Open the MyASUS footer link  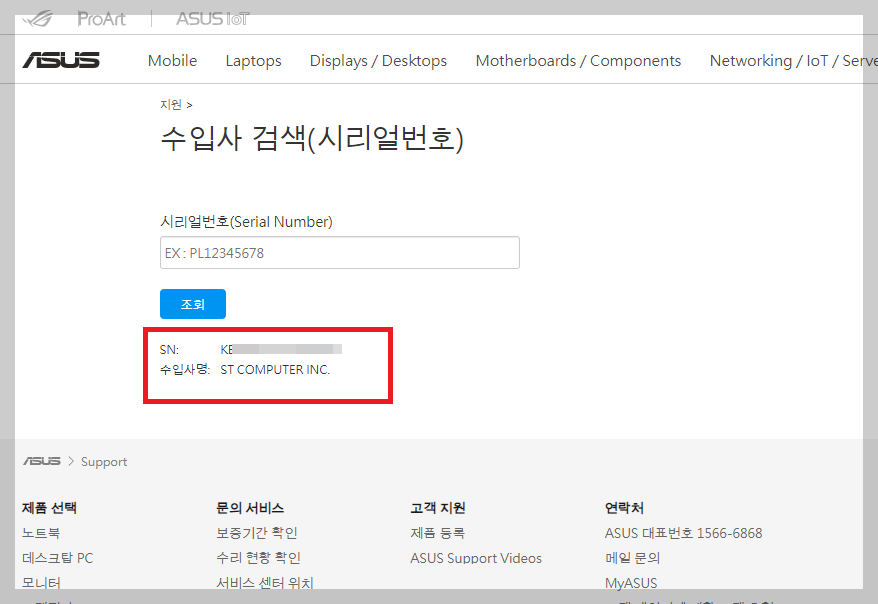pos(631,583)
